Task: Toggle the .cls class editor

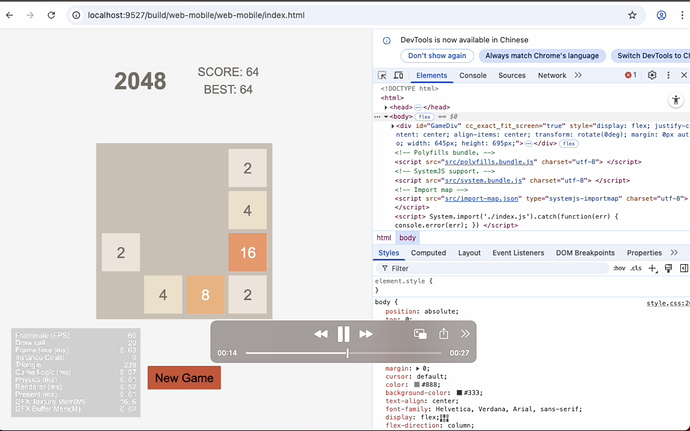Action: click(x=635, y=268)
